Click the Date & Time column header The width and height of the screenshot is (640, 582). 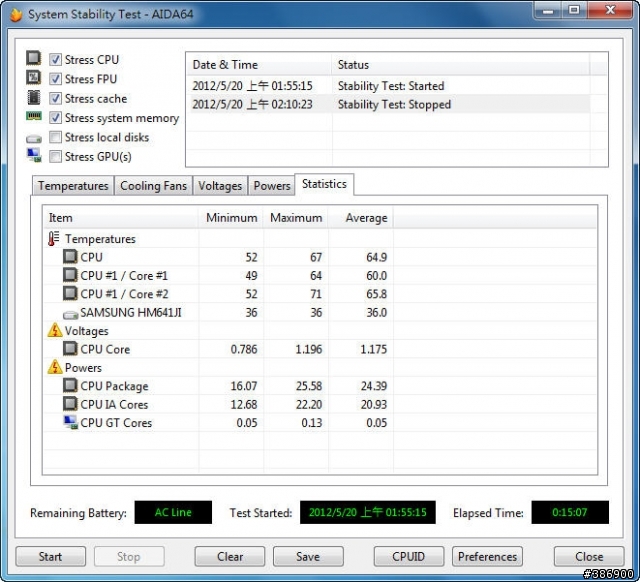click(x=259, y=64)
